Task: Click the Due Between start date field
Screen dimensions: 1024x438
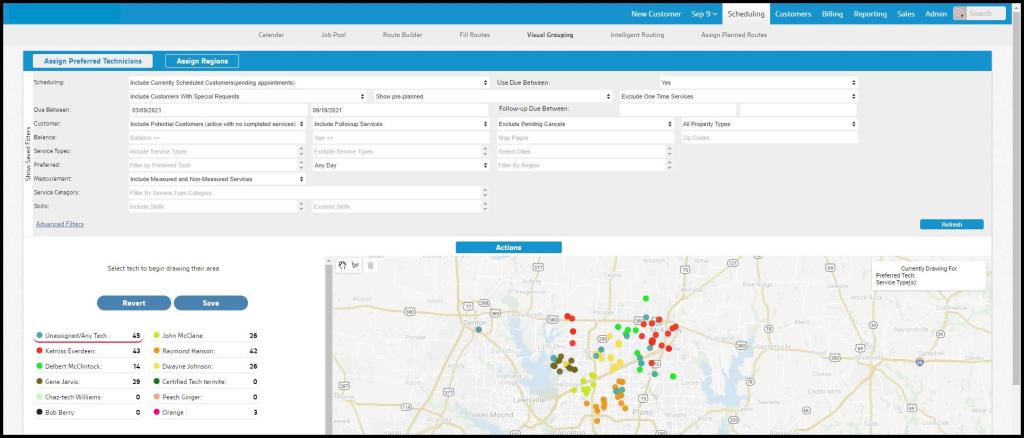Action: coord(217,110)
